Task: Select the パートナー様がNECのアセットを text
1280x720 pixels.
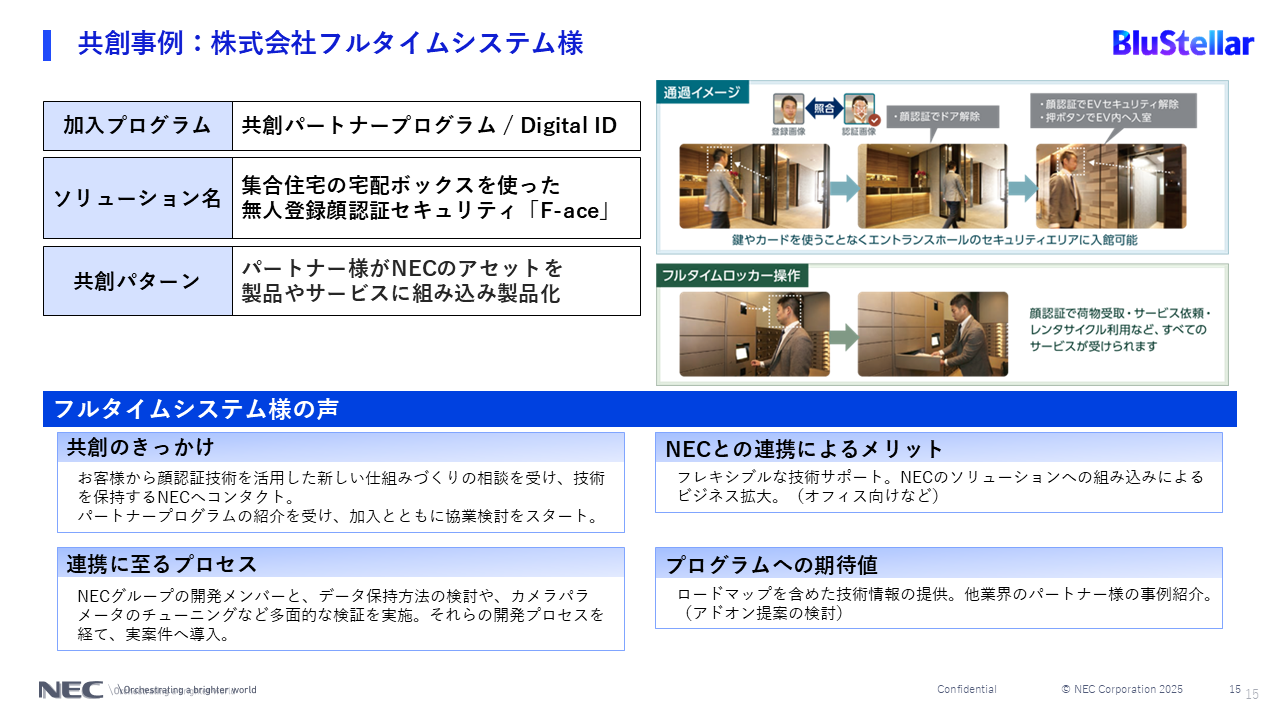Action: point(402,268)
